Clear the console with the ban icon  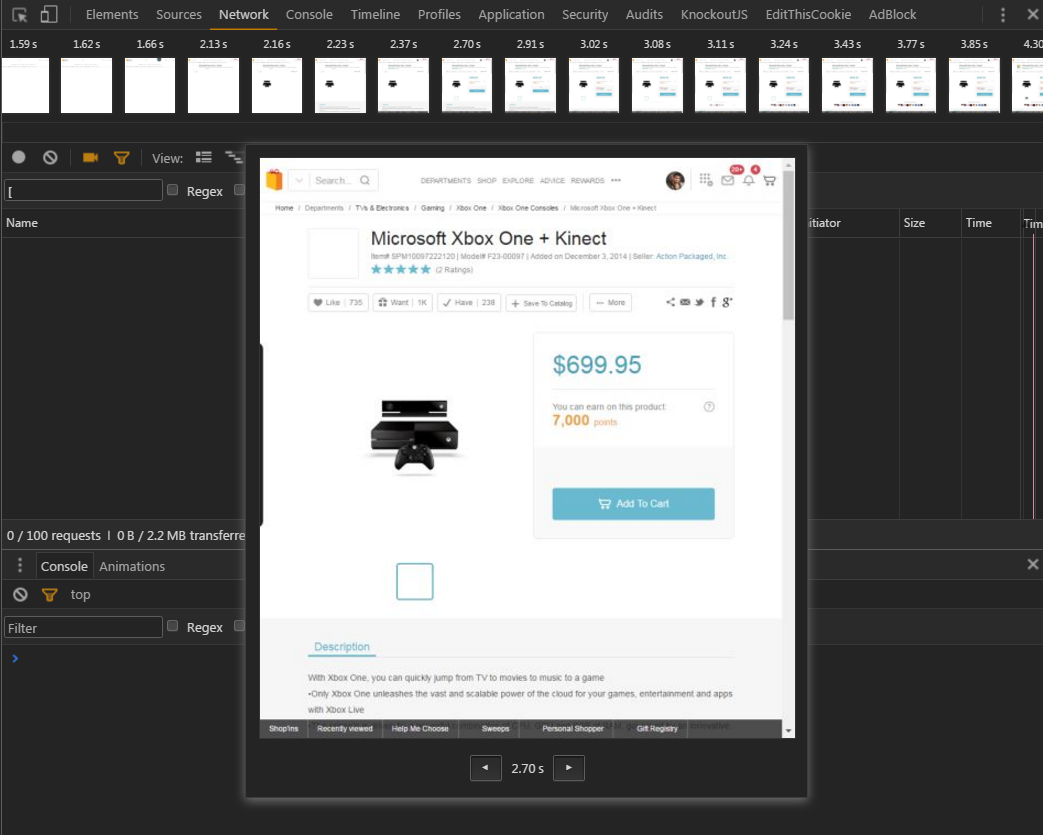coord(21,595)
